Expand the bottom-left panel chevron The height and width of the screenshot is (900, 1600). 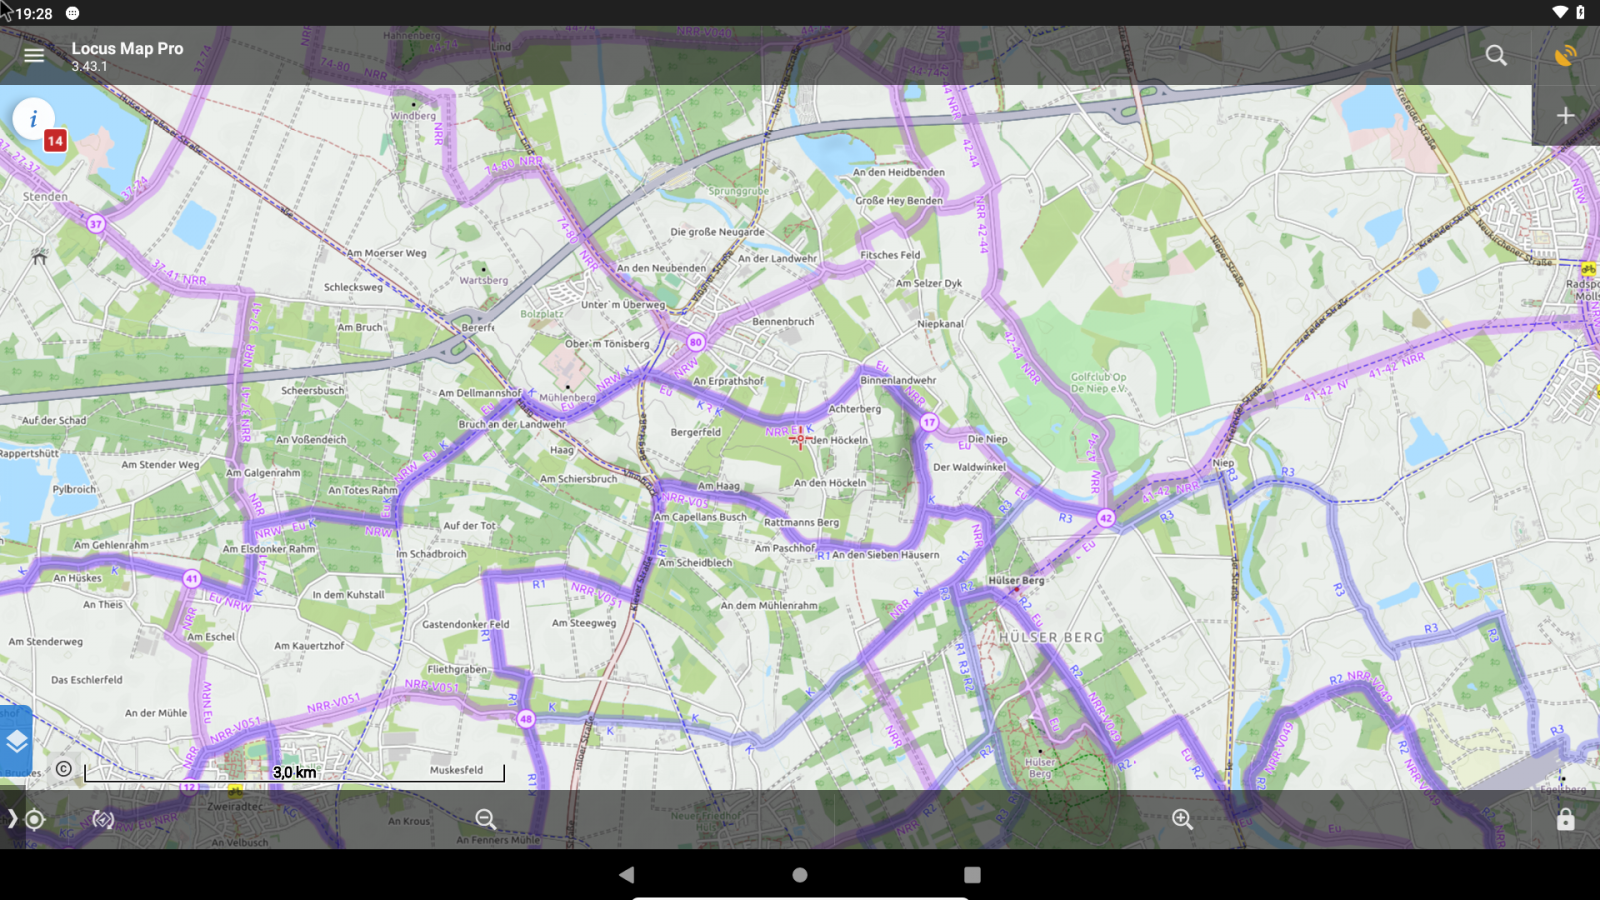[11, 820]
